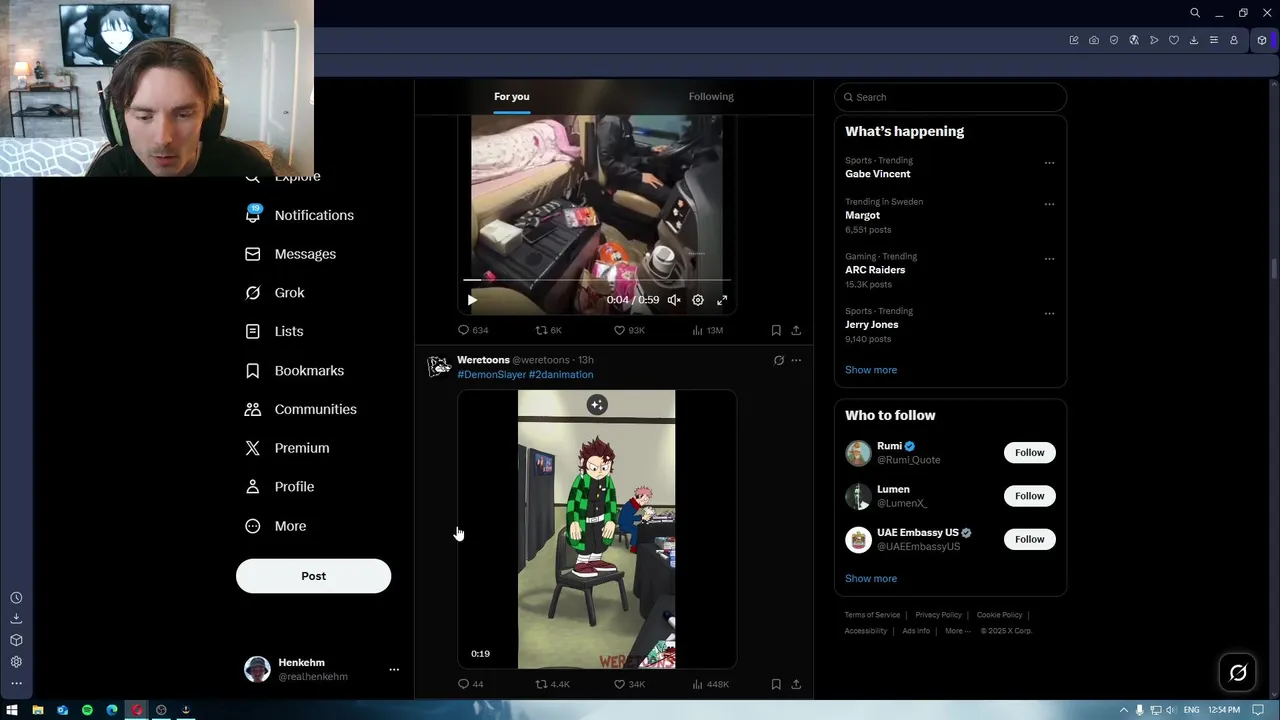The width and height of the screenshot is (1280, 720).
Task: Click the Grok explain icon on Weretoons post
Action: click(x=779, y=360)
